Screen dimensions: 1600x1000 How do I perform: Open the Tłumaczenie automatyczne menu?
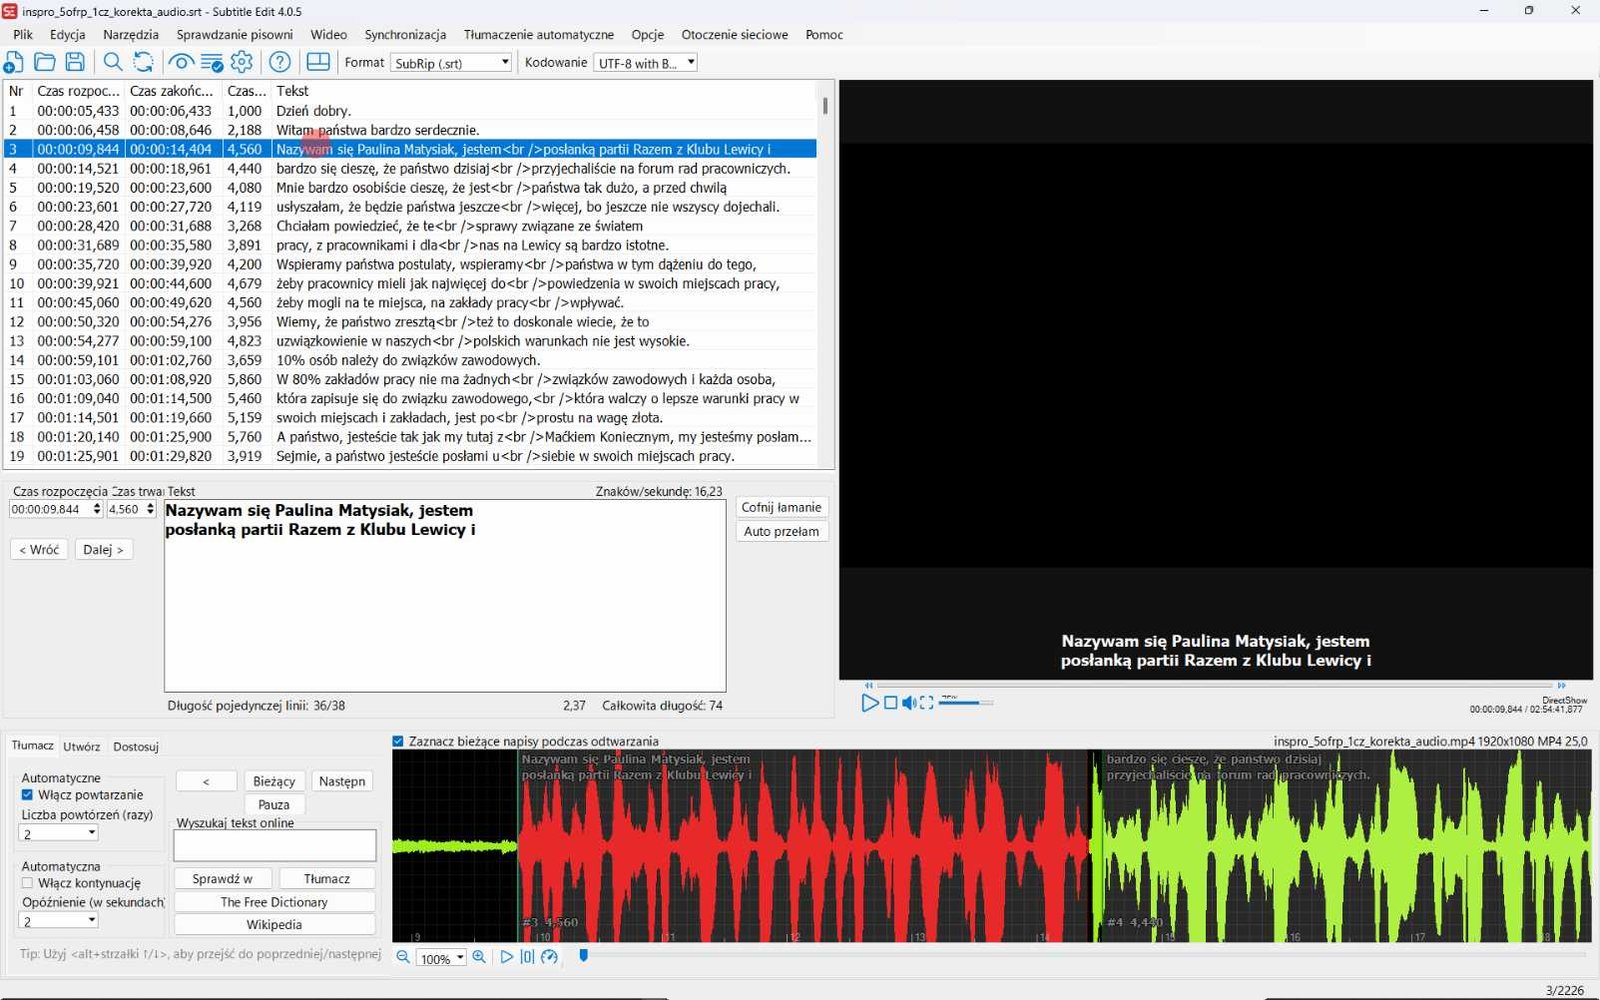(x=539, y=34)
